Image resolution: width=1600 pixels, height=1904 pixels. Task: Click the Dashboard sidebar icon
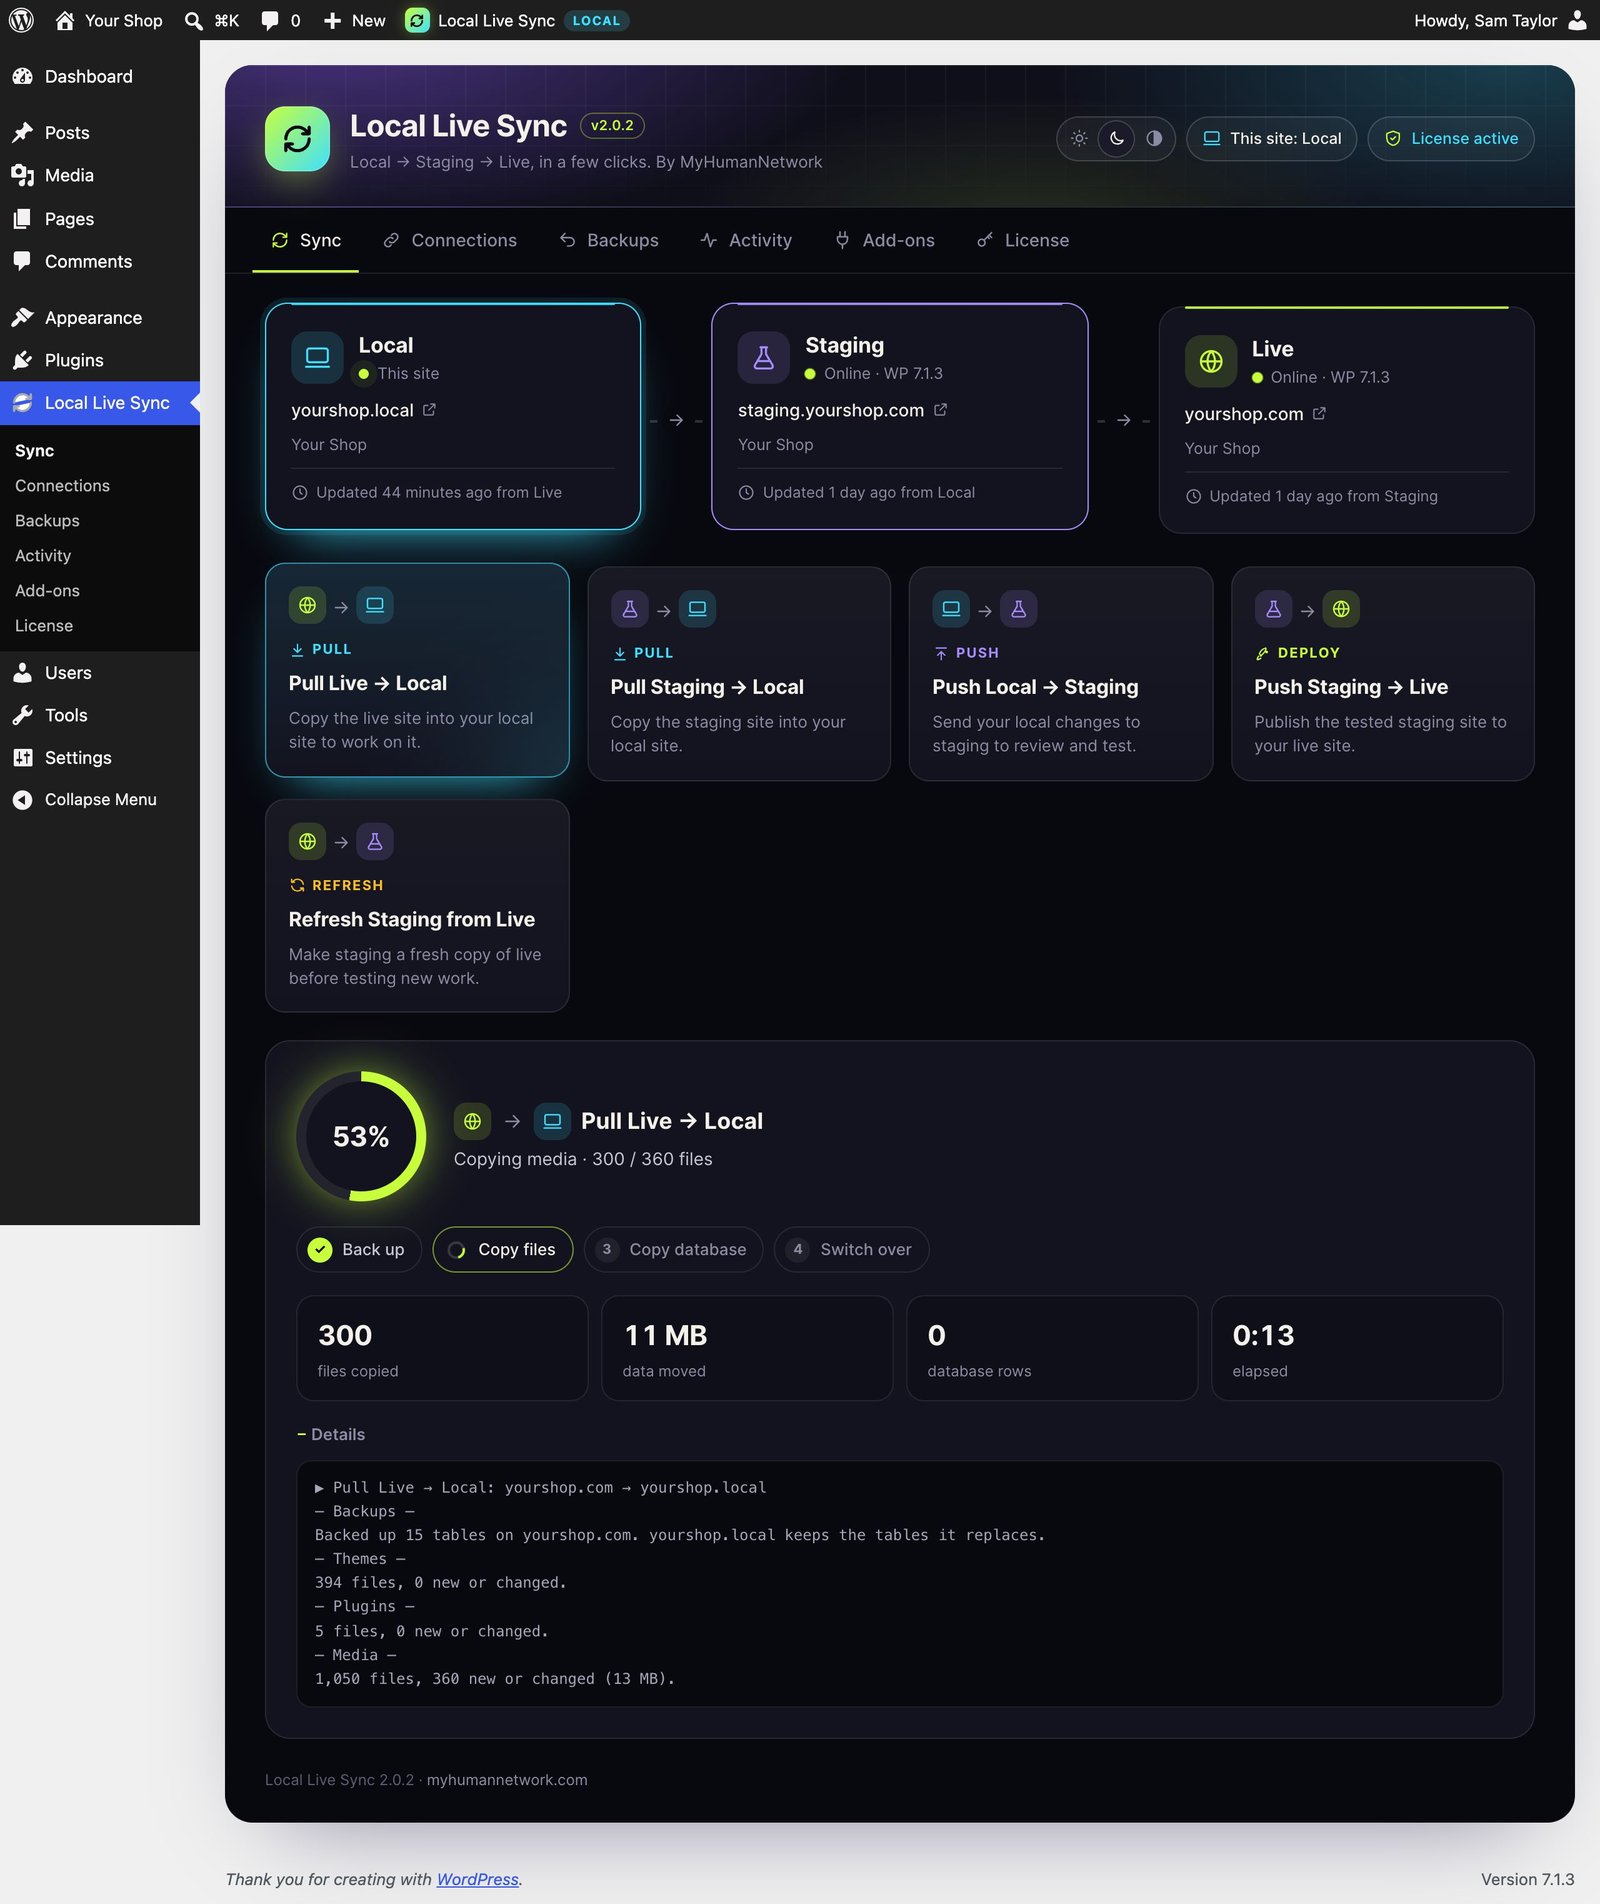[x=22, y=77]
